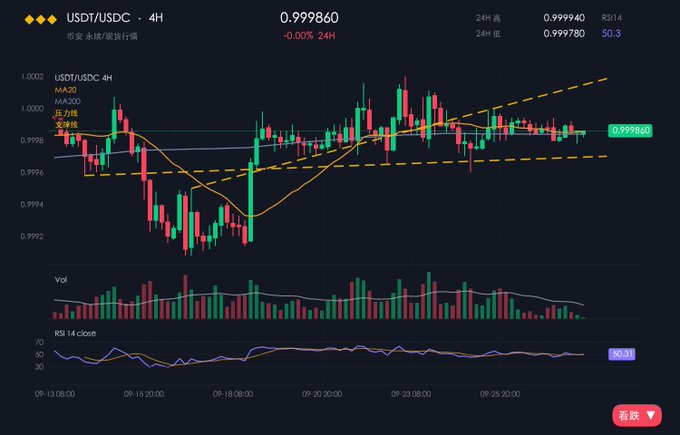Click the 0.9992 price axis label
This screenshot has height=435, width=680.
33,237
